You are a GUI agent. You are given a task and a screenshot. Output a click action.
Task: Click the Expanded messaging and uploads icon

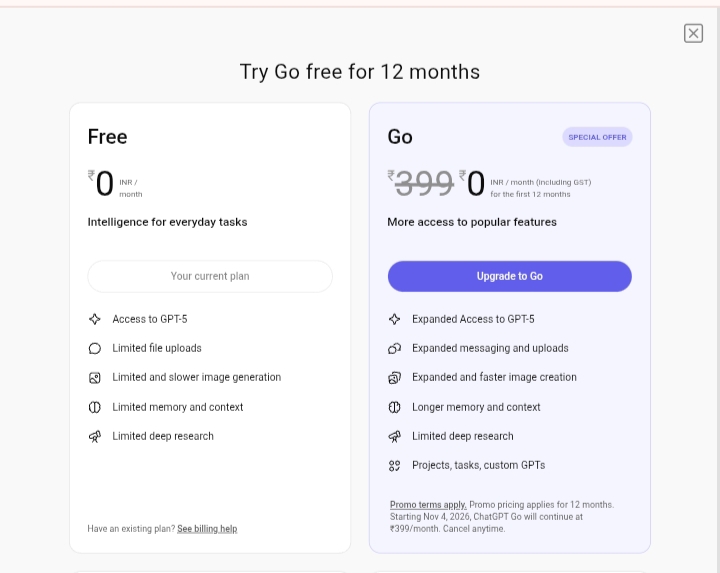click(x=395, y=348)
